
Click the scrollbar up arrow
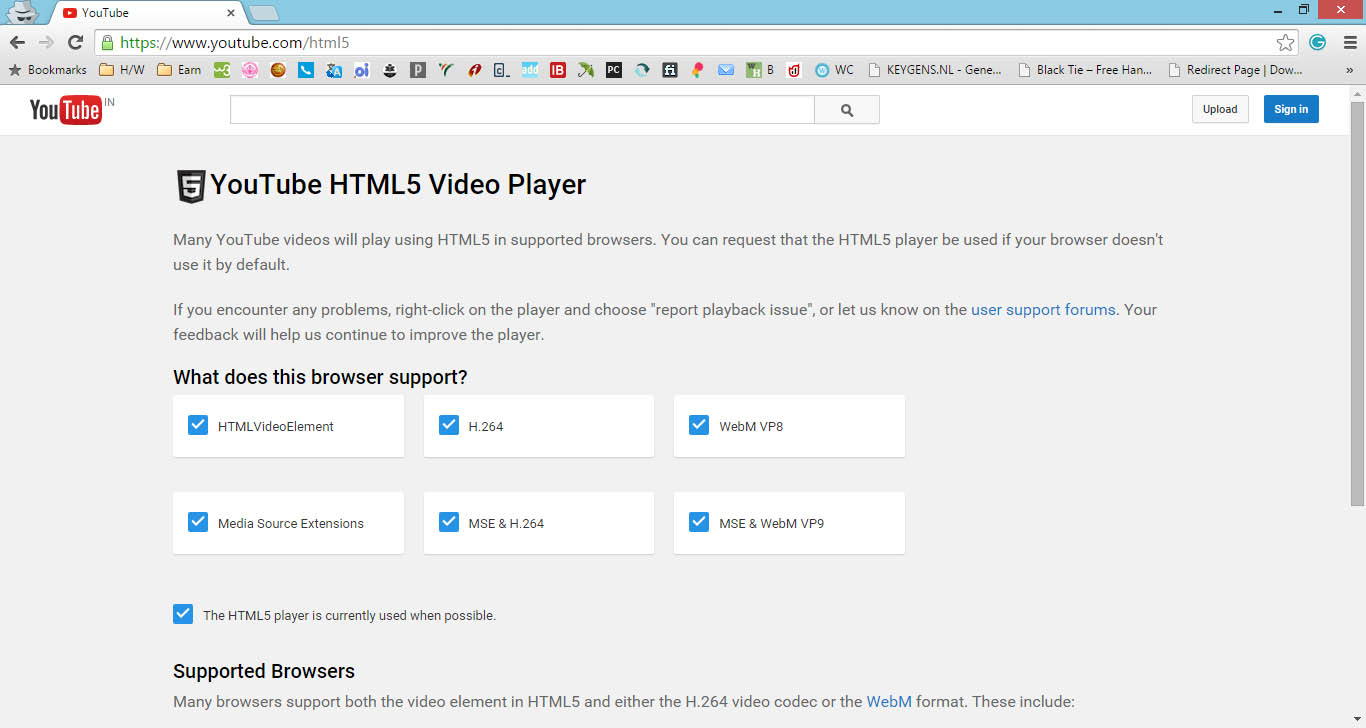click(1357, 93)
